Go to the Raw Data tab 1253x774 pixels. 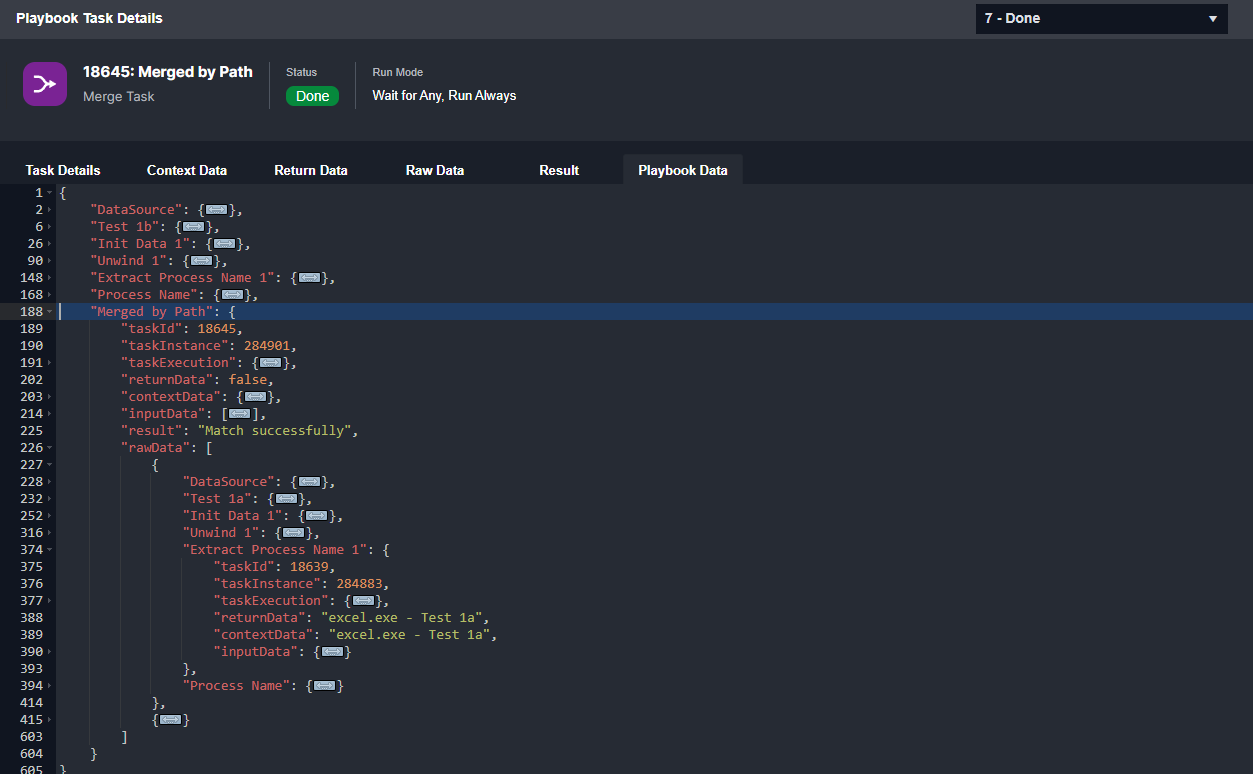pos(435,170)
